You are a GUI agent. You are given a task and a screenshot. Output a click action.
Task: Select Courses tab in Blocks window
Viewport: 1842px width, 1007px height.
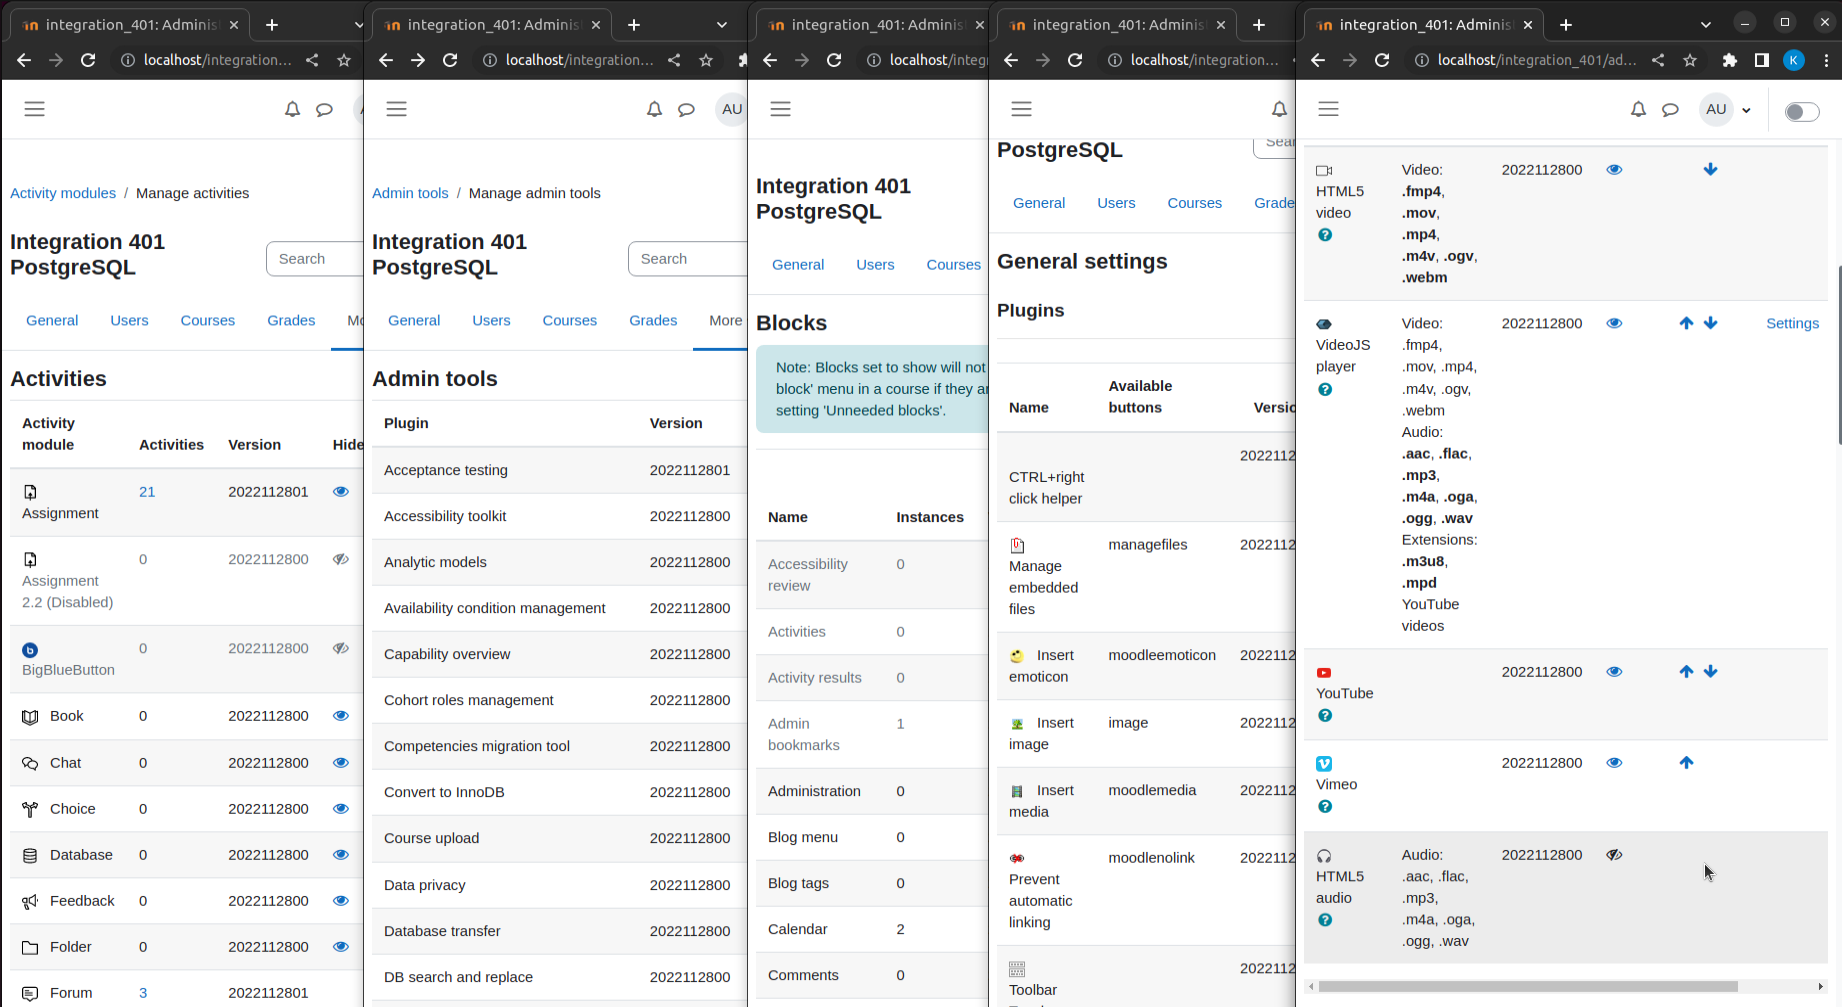tap(954, 264)
